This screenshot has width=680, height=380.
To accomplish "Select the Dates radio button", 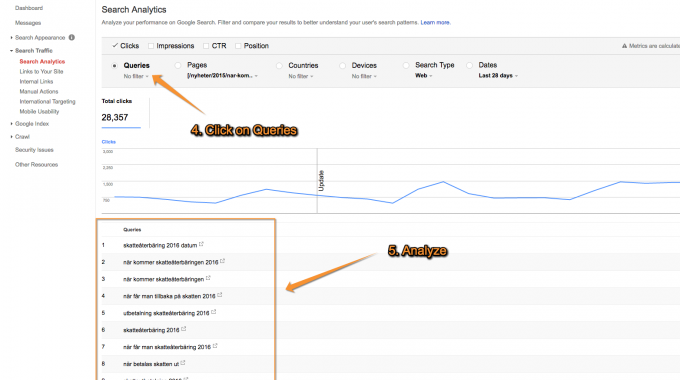I will coord(469,66).
